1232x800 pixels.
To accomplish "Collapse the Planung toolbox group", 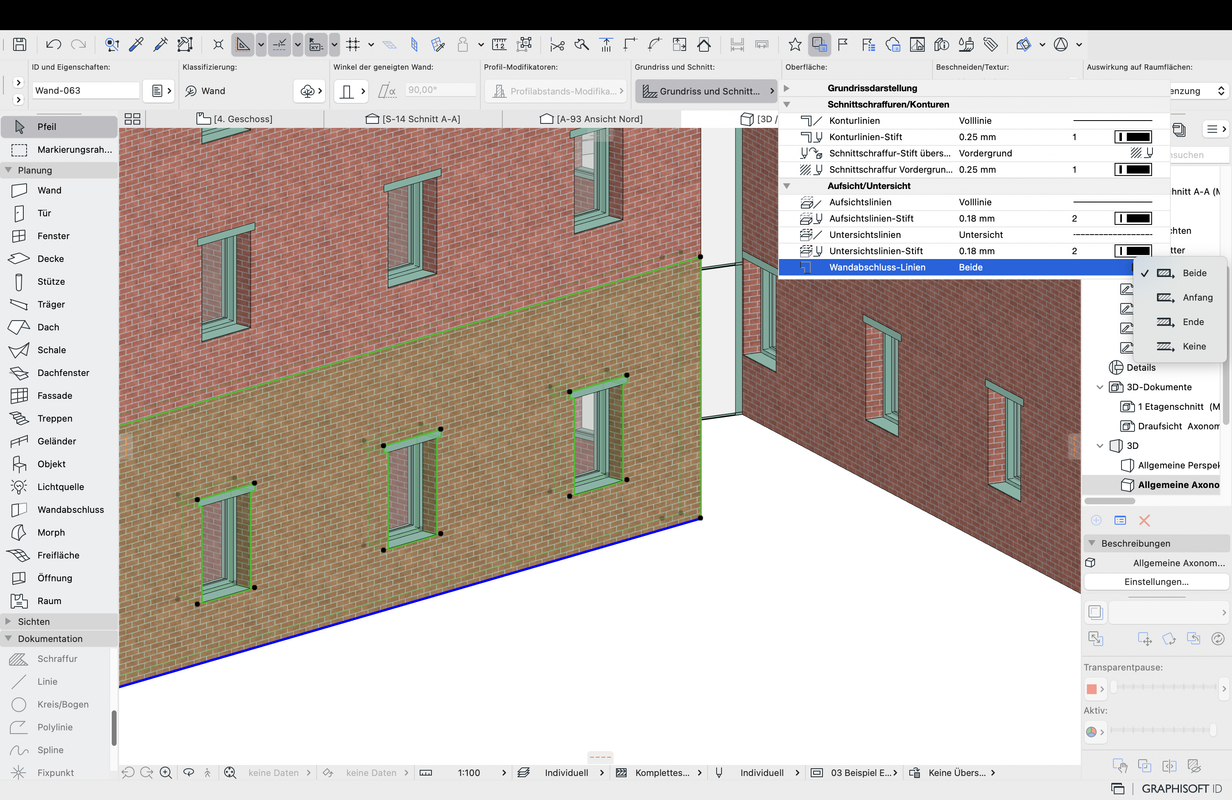I will point(9,170).
